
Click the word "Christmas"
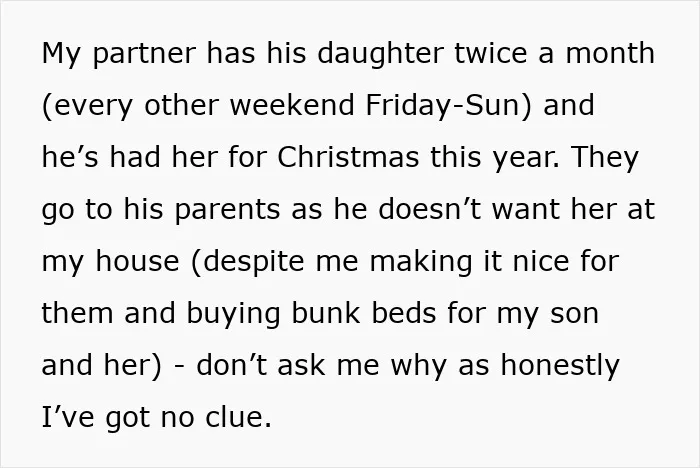coord(348,157)
